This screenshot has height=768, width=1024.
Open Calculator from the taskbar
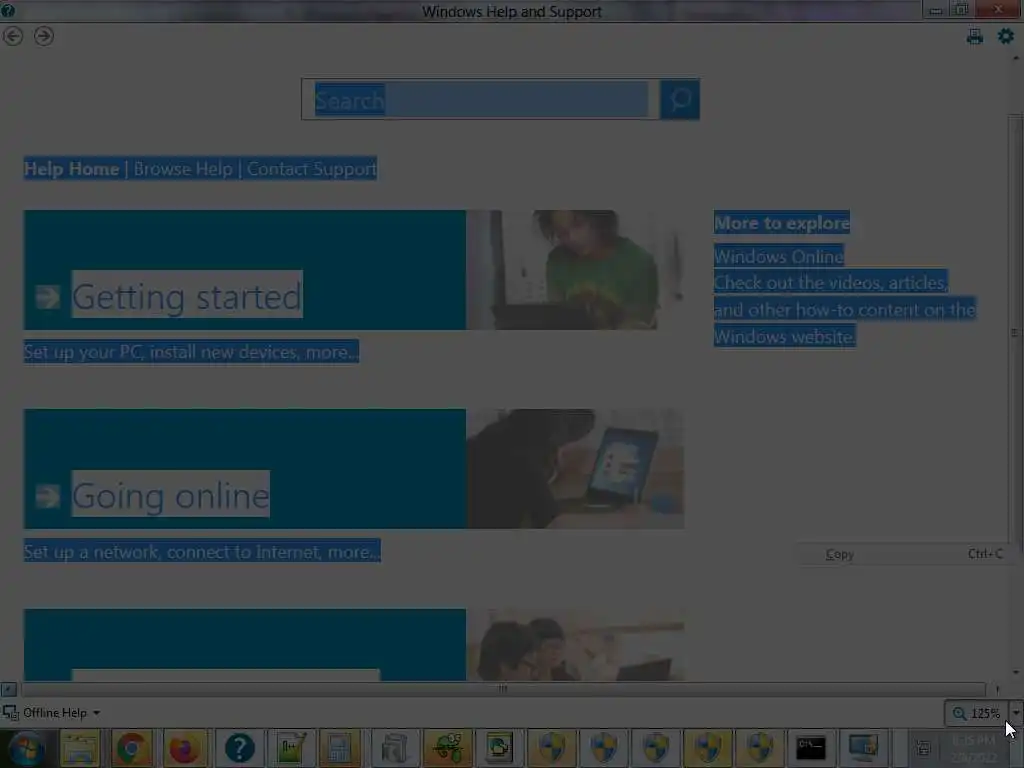pos(340,748)
